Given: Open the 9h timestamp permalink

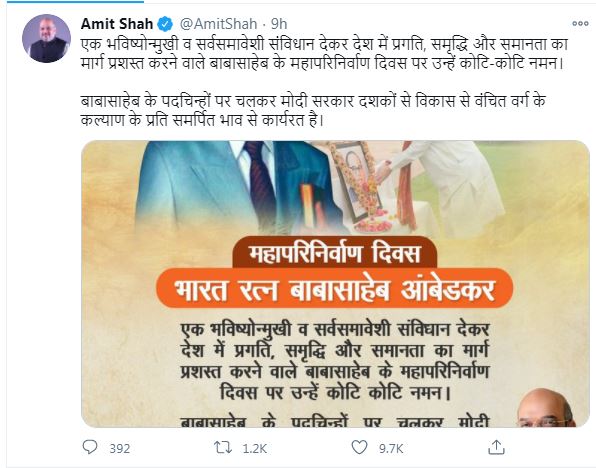Looking at the screenshot, I should pyautogui.click(x=279, y=24).
